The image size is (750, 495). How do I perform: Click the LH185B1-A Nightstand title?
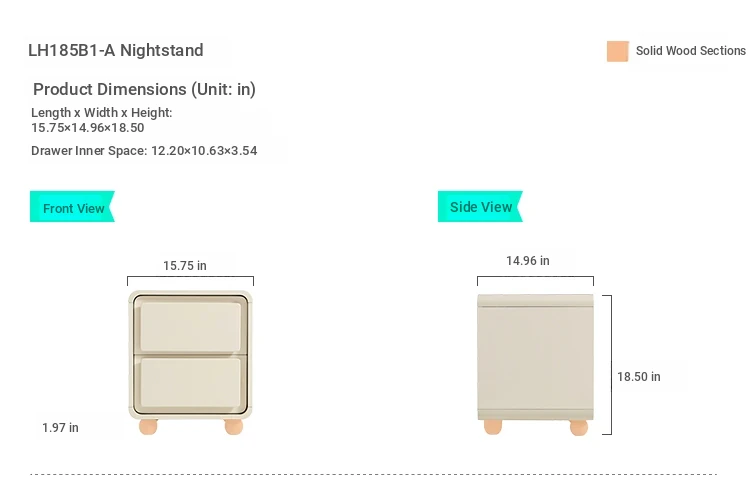point(116,50)
